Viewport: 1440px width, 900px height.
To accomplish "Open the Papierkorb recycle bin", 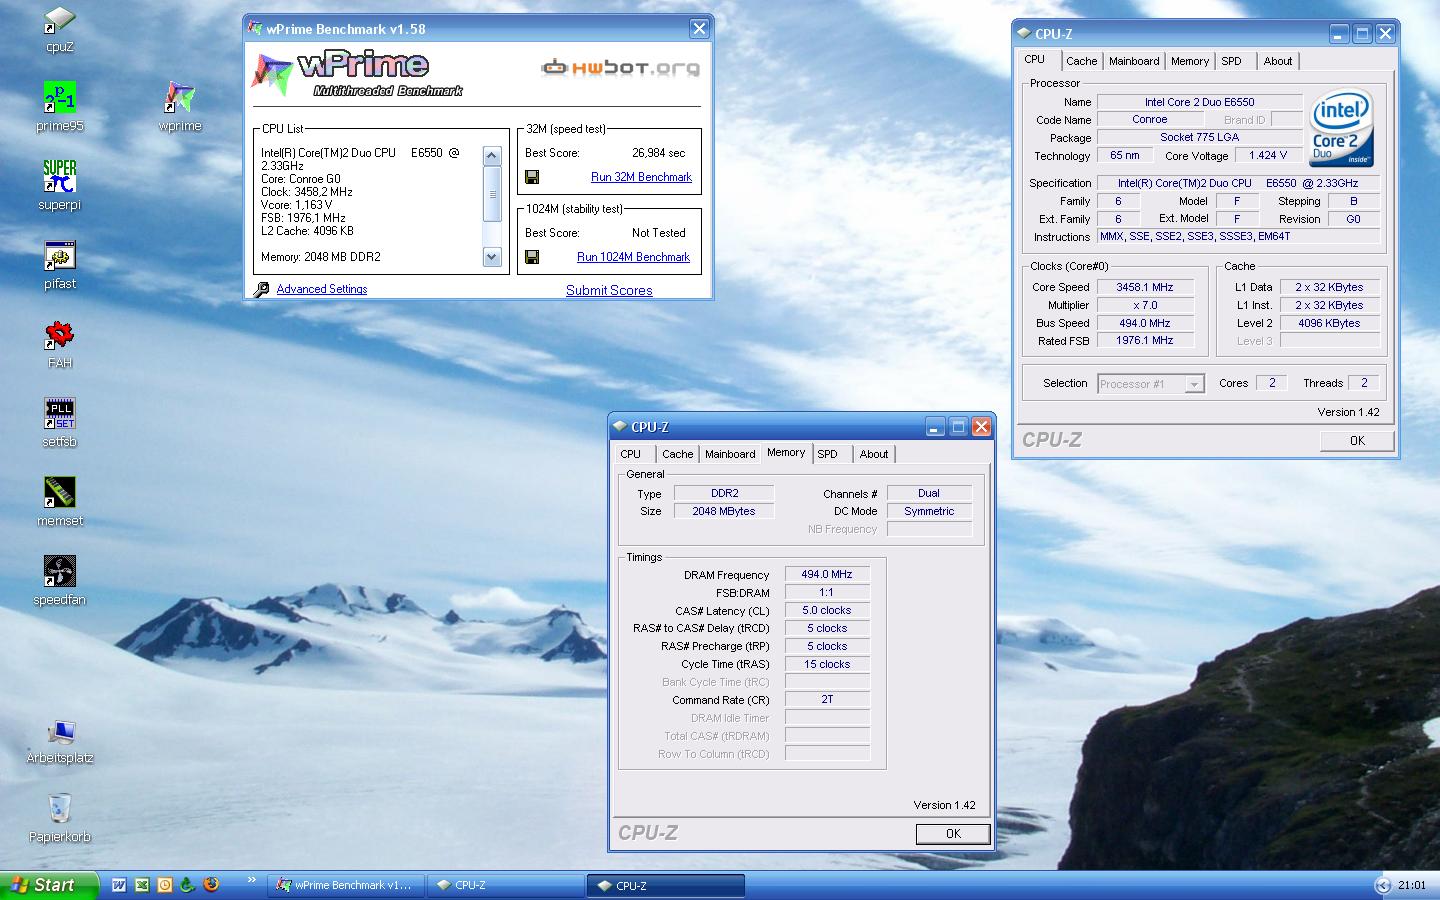I will point(60,818).
